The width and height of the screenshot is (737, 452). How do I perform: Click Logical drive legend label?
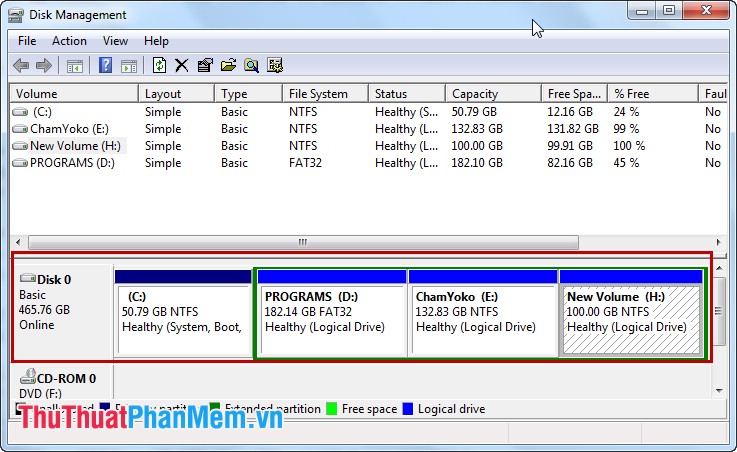tap(451, 409)
